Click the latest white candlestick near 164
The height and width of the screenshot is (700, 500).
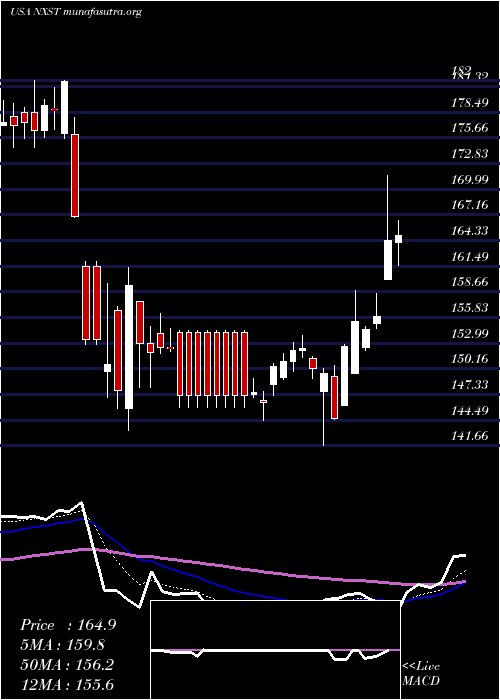[398, 239]
